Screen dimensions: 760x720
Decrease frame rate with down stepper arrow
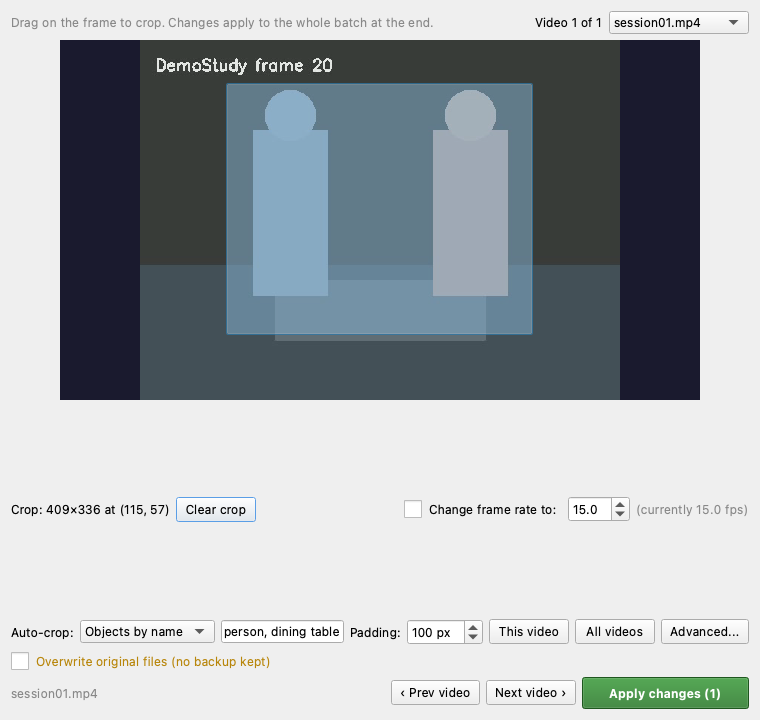[620, 514]
